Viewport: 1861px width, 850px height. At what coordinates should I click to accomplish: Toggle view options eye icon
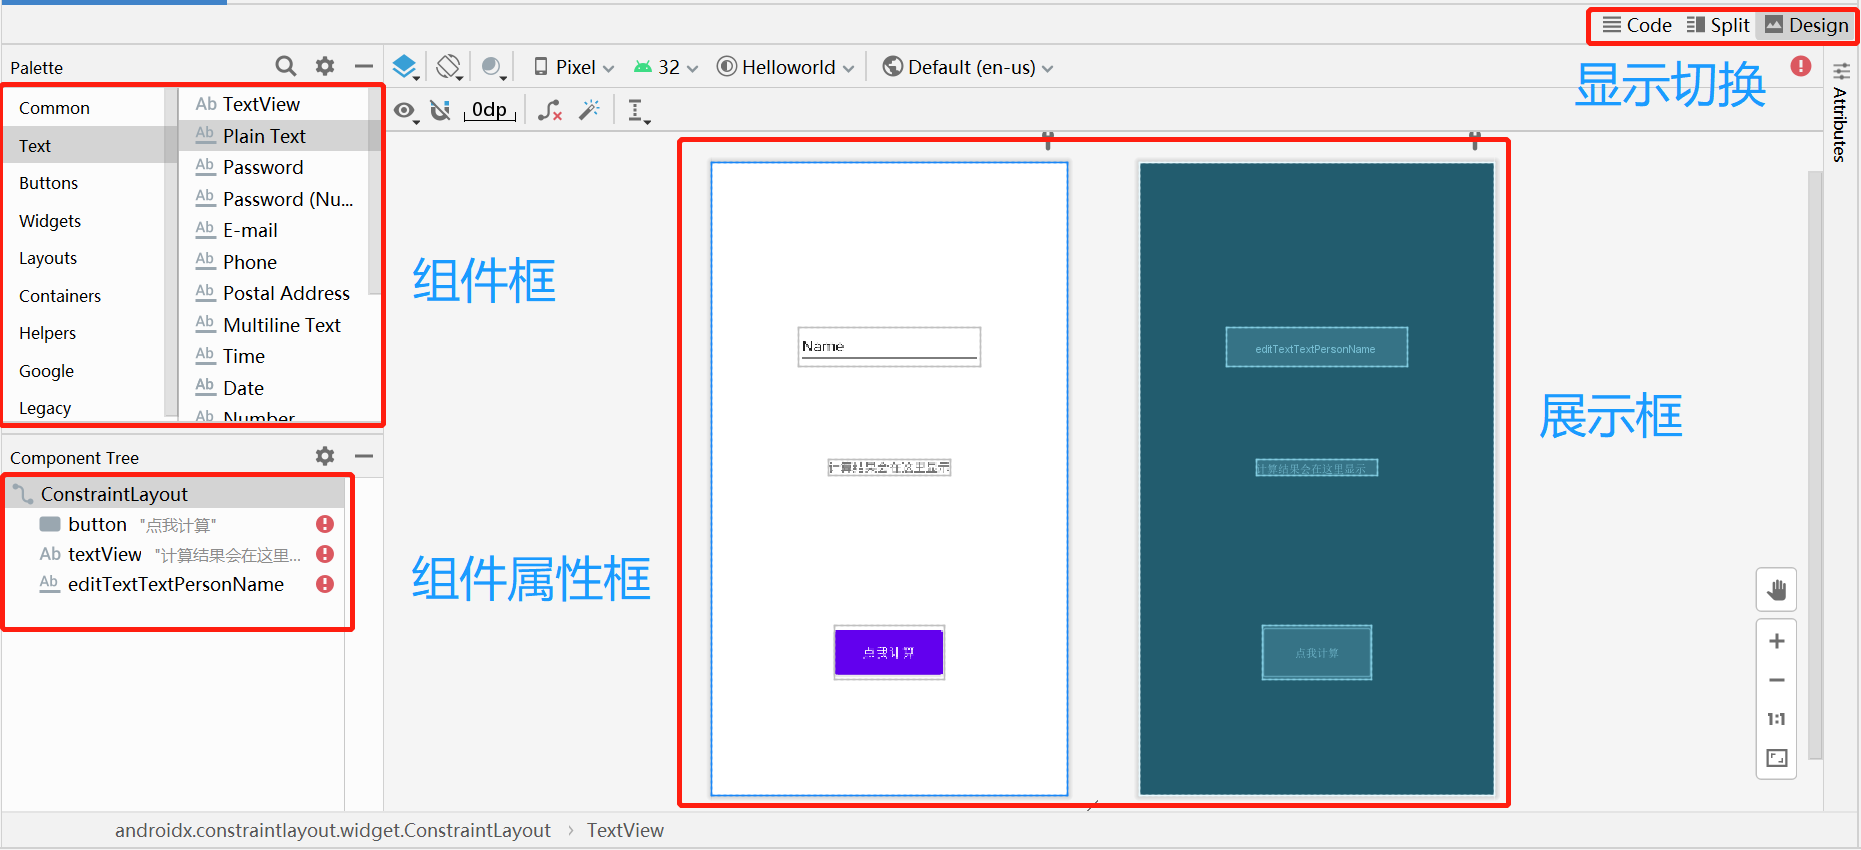pyautogui.click(x=405, y=111)
